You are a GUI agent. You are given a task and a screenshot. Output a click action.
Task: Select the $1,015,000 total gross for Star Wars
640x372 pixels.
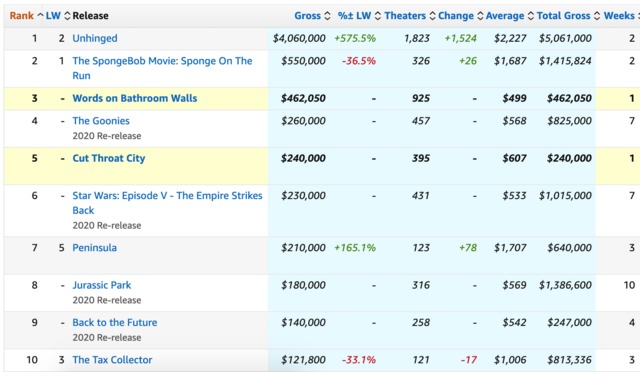tap(565, 196)
